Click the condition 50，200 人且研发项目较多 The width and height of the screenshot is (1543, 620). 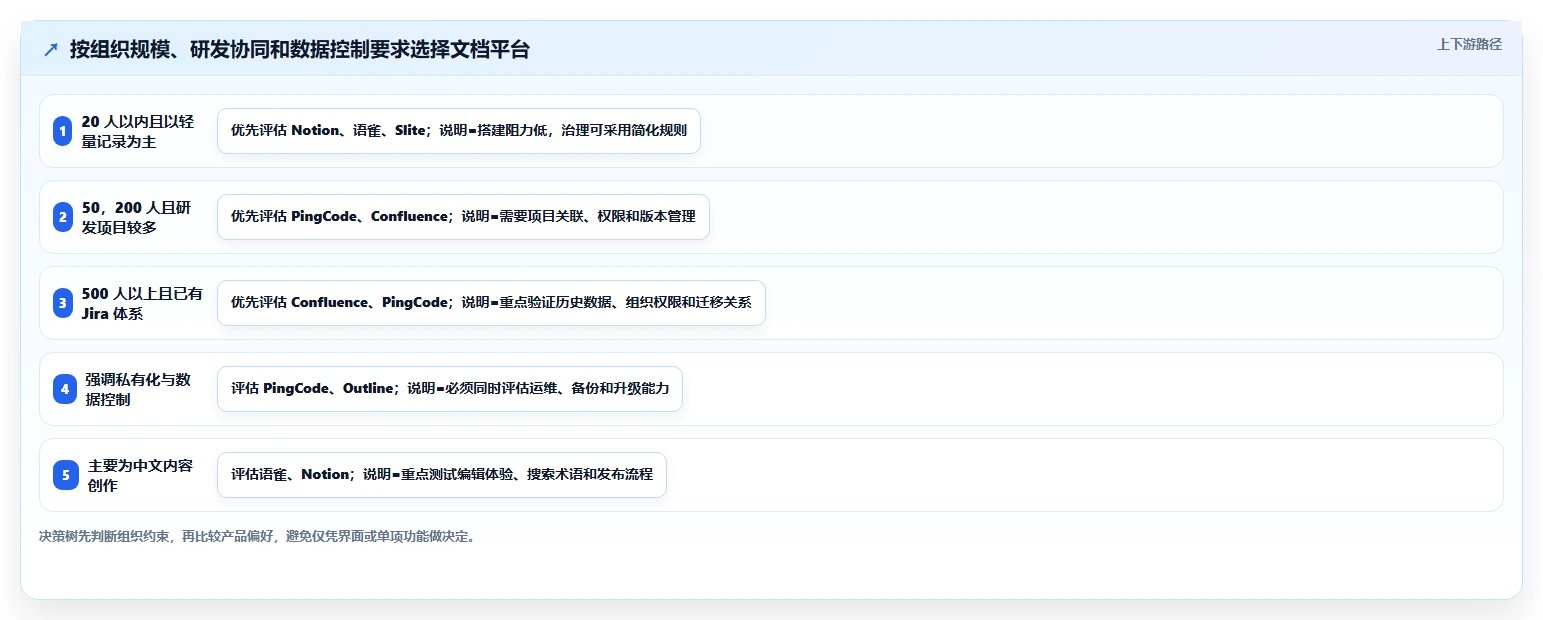pyautogui.click(x=137, y=217)
